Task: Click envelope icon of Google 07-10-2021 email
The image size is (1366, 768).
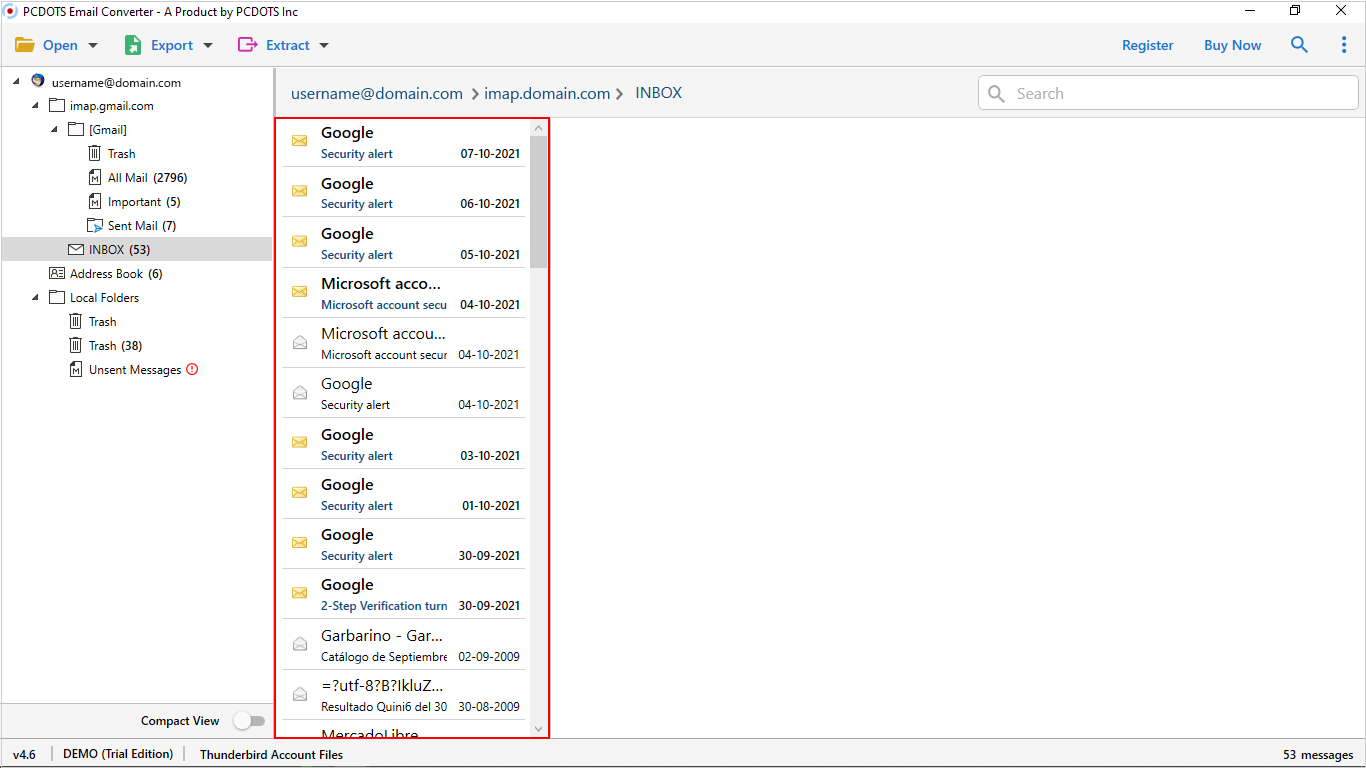Action: pyautogui.click(x=299, y=141)
